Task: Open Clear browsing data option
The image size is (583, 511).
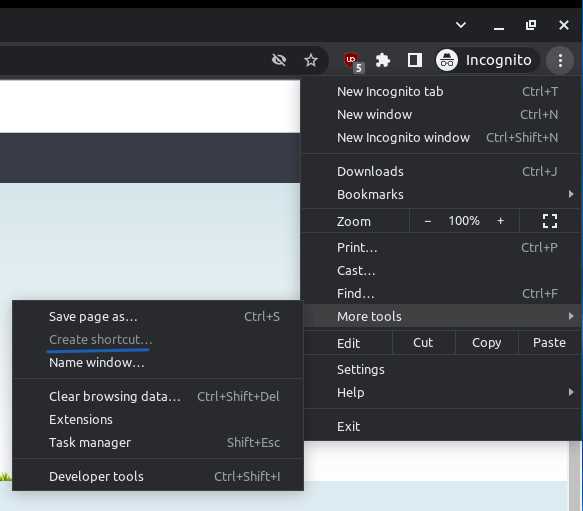Action: coord(158,396)
